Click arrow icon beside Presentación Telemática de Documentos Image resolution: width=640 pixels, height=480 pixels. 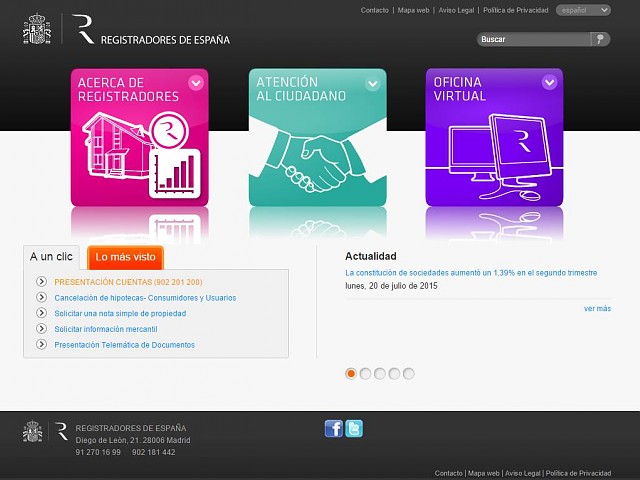pyautogui.click(x=41, y=344)
